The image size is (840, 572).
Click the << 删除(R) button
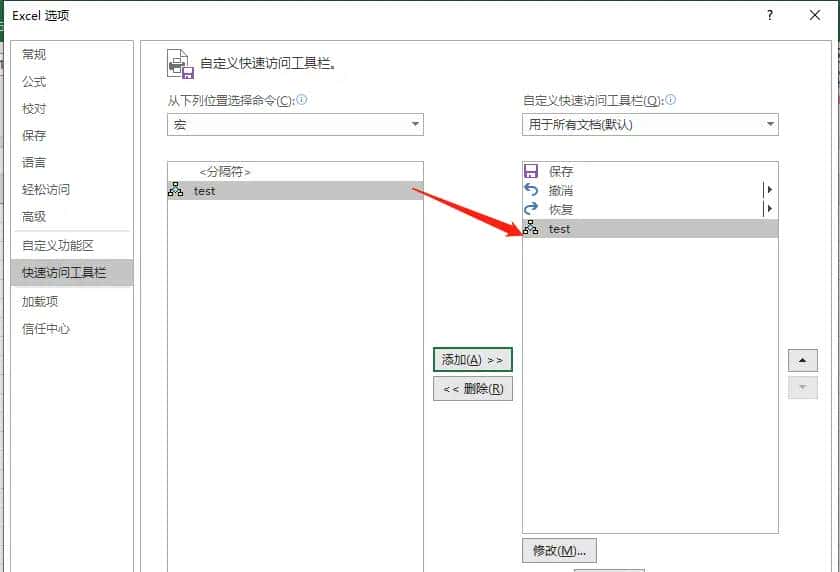tap(472, 389)
